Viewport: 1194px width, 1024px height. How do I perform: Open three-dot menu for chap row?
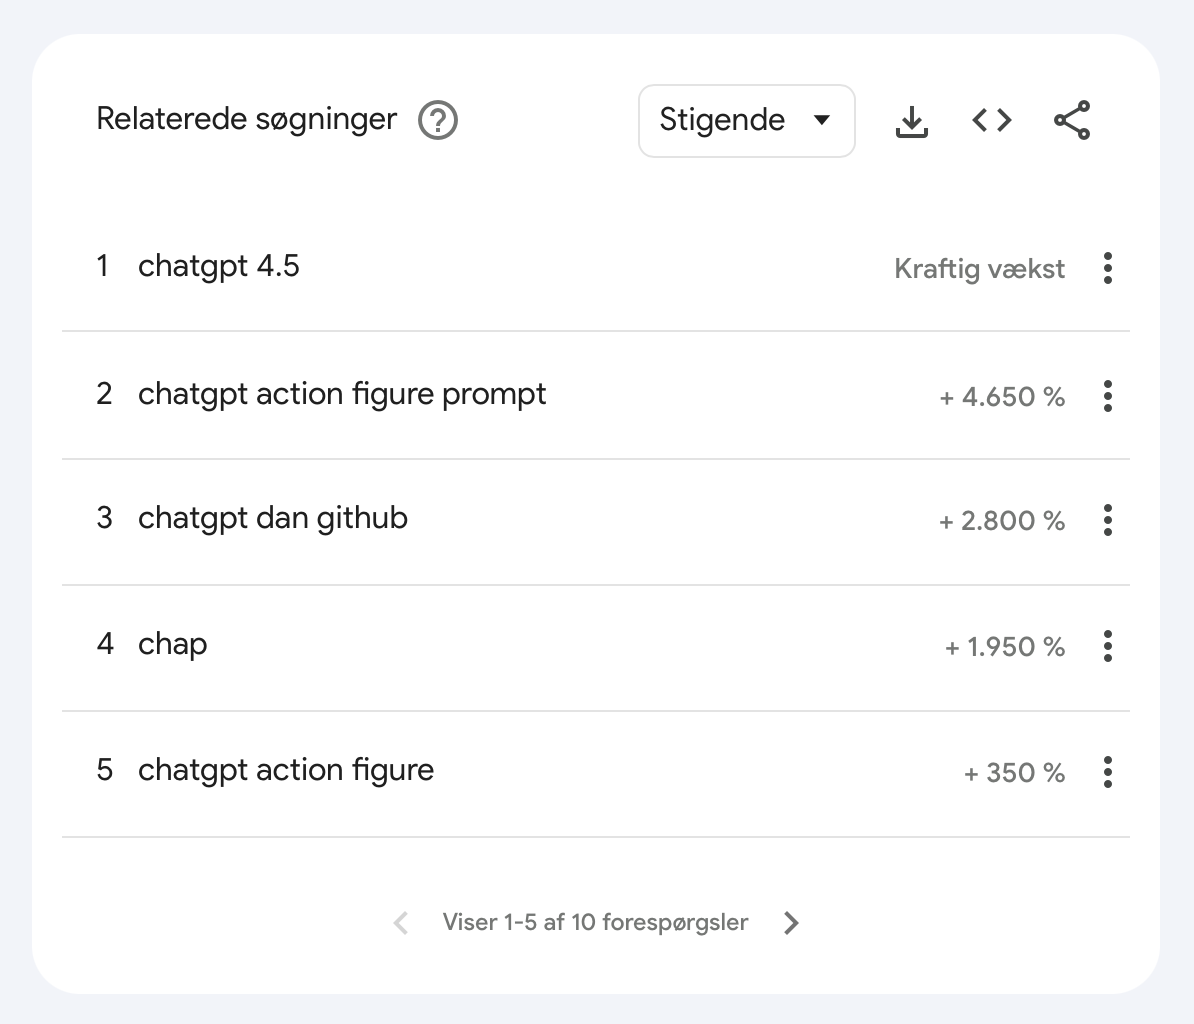tap(1107, 646)
